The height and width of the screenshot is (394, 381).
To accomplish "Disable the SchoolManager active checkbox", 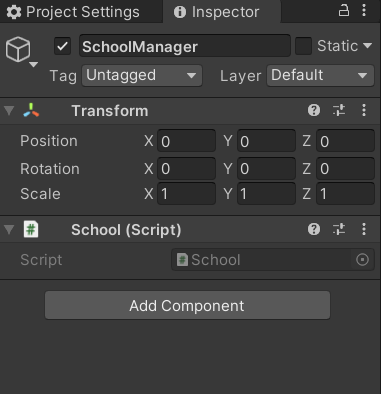I will (62, 46).
